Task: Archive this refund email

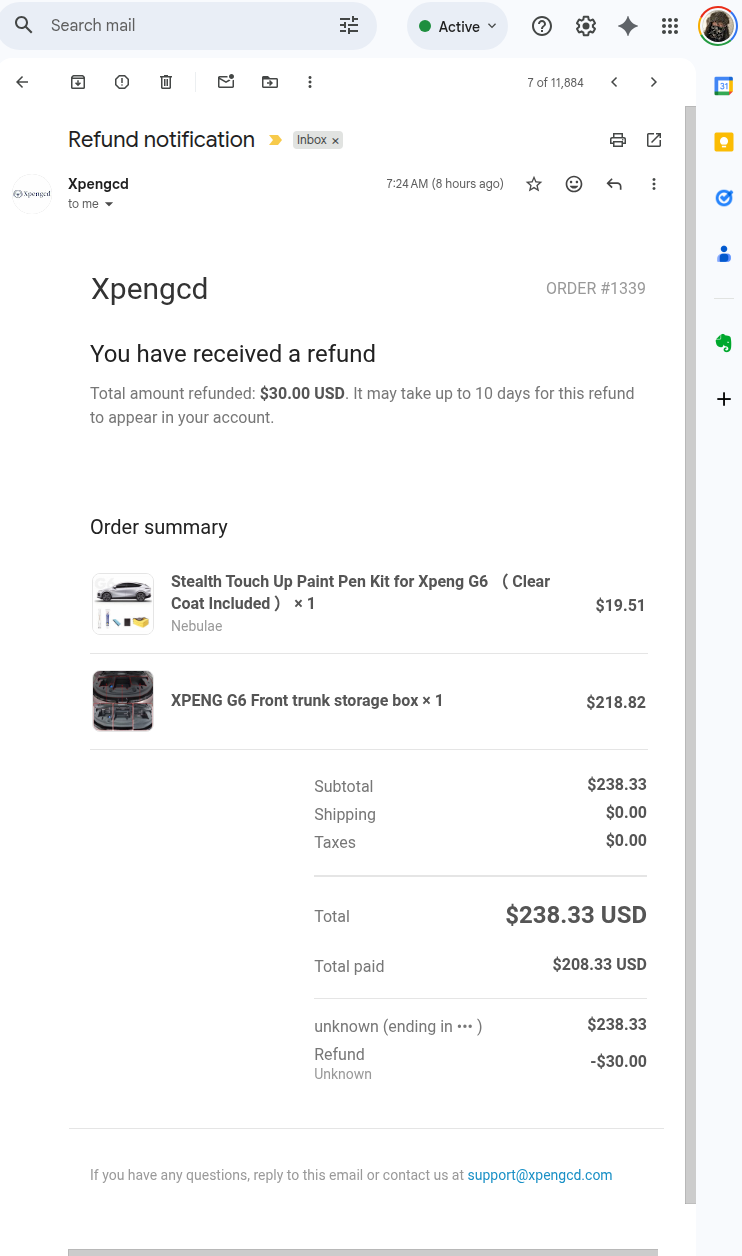Action: tap(78, 82)
